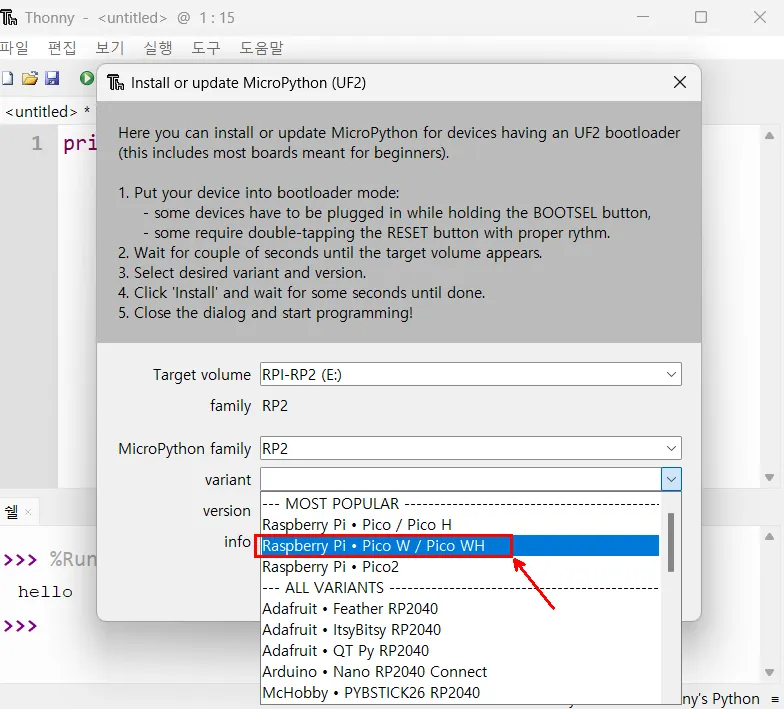This screenshot has height=709, width=784.
Task: Open the 보기 menu
Action: click(x=110, y=48)
